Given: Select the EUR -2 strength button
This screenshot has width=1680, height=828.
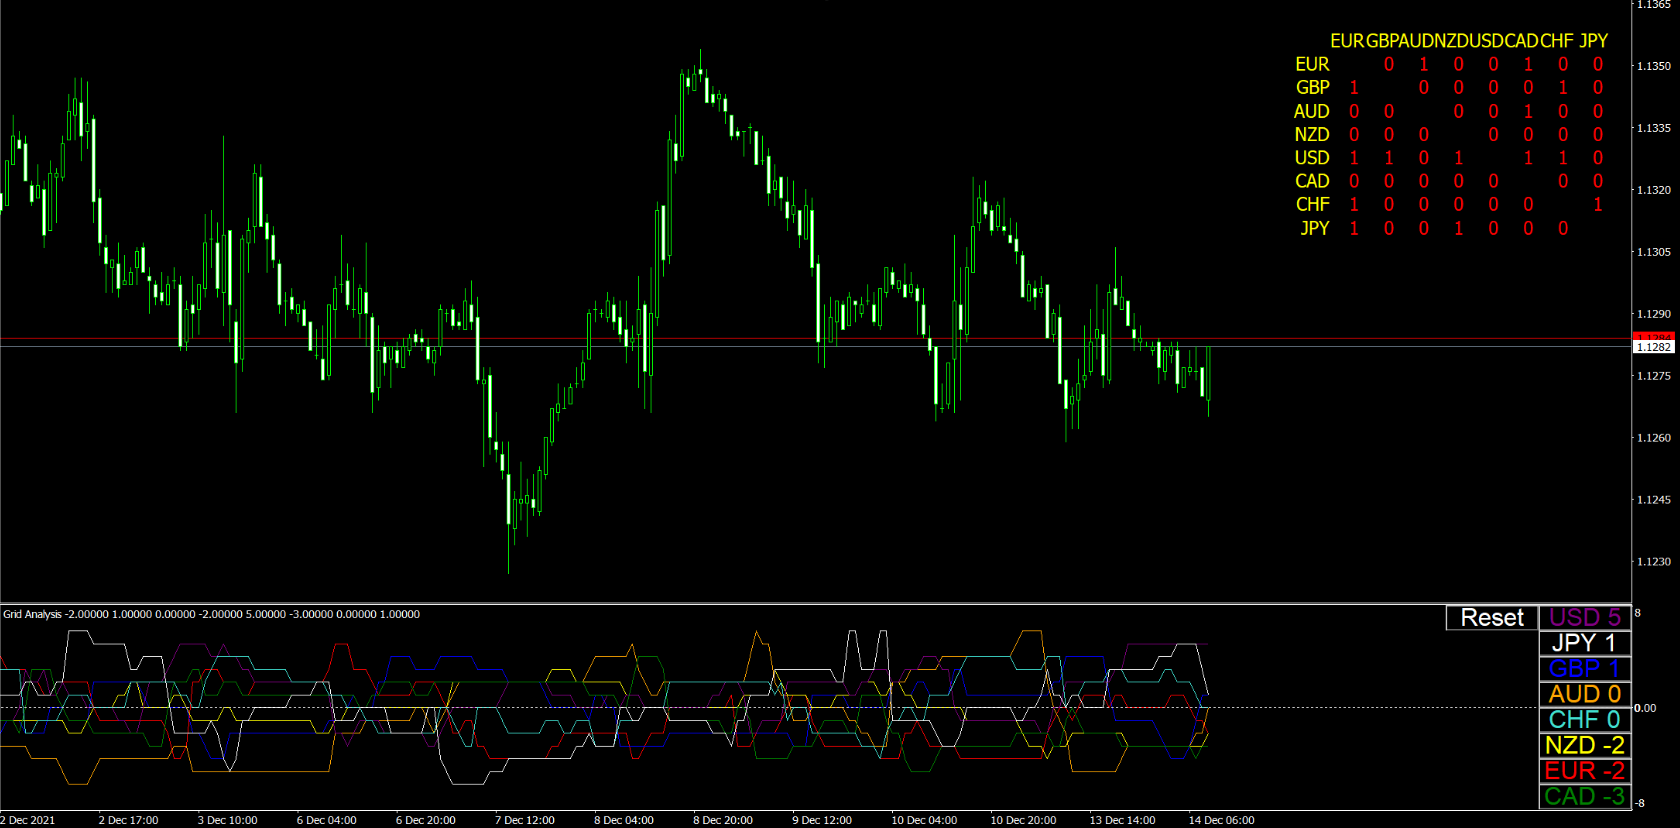Looking at the screenshot, I should (1584, 771).
